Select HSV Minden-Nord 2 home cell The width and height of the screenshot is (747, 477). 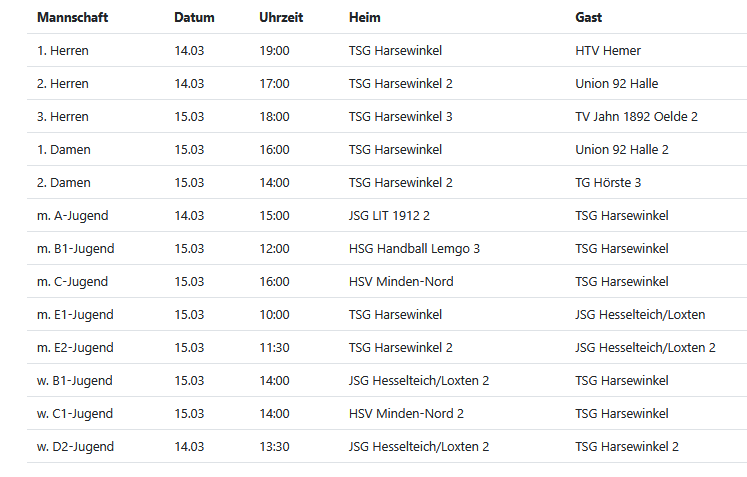point(406,414)
